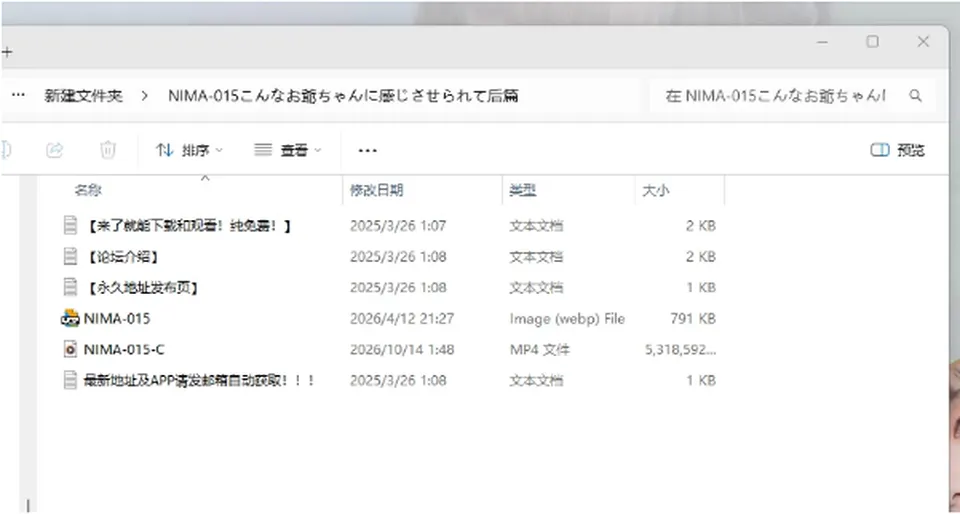This screenshot has height=514, width=960.
Task: Toggle the 预览 preview pane
Action: pyautogui.click(x=898, y=150)
